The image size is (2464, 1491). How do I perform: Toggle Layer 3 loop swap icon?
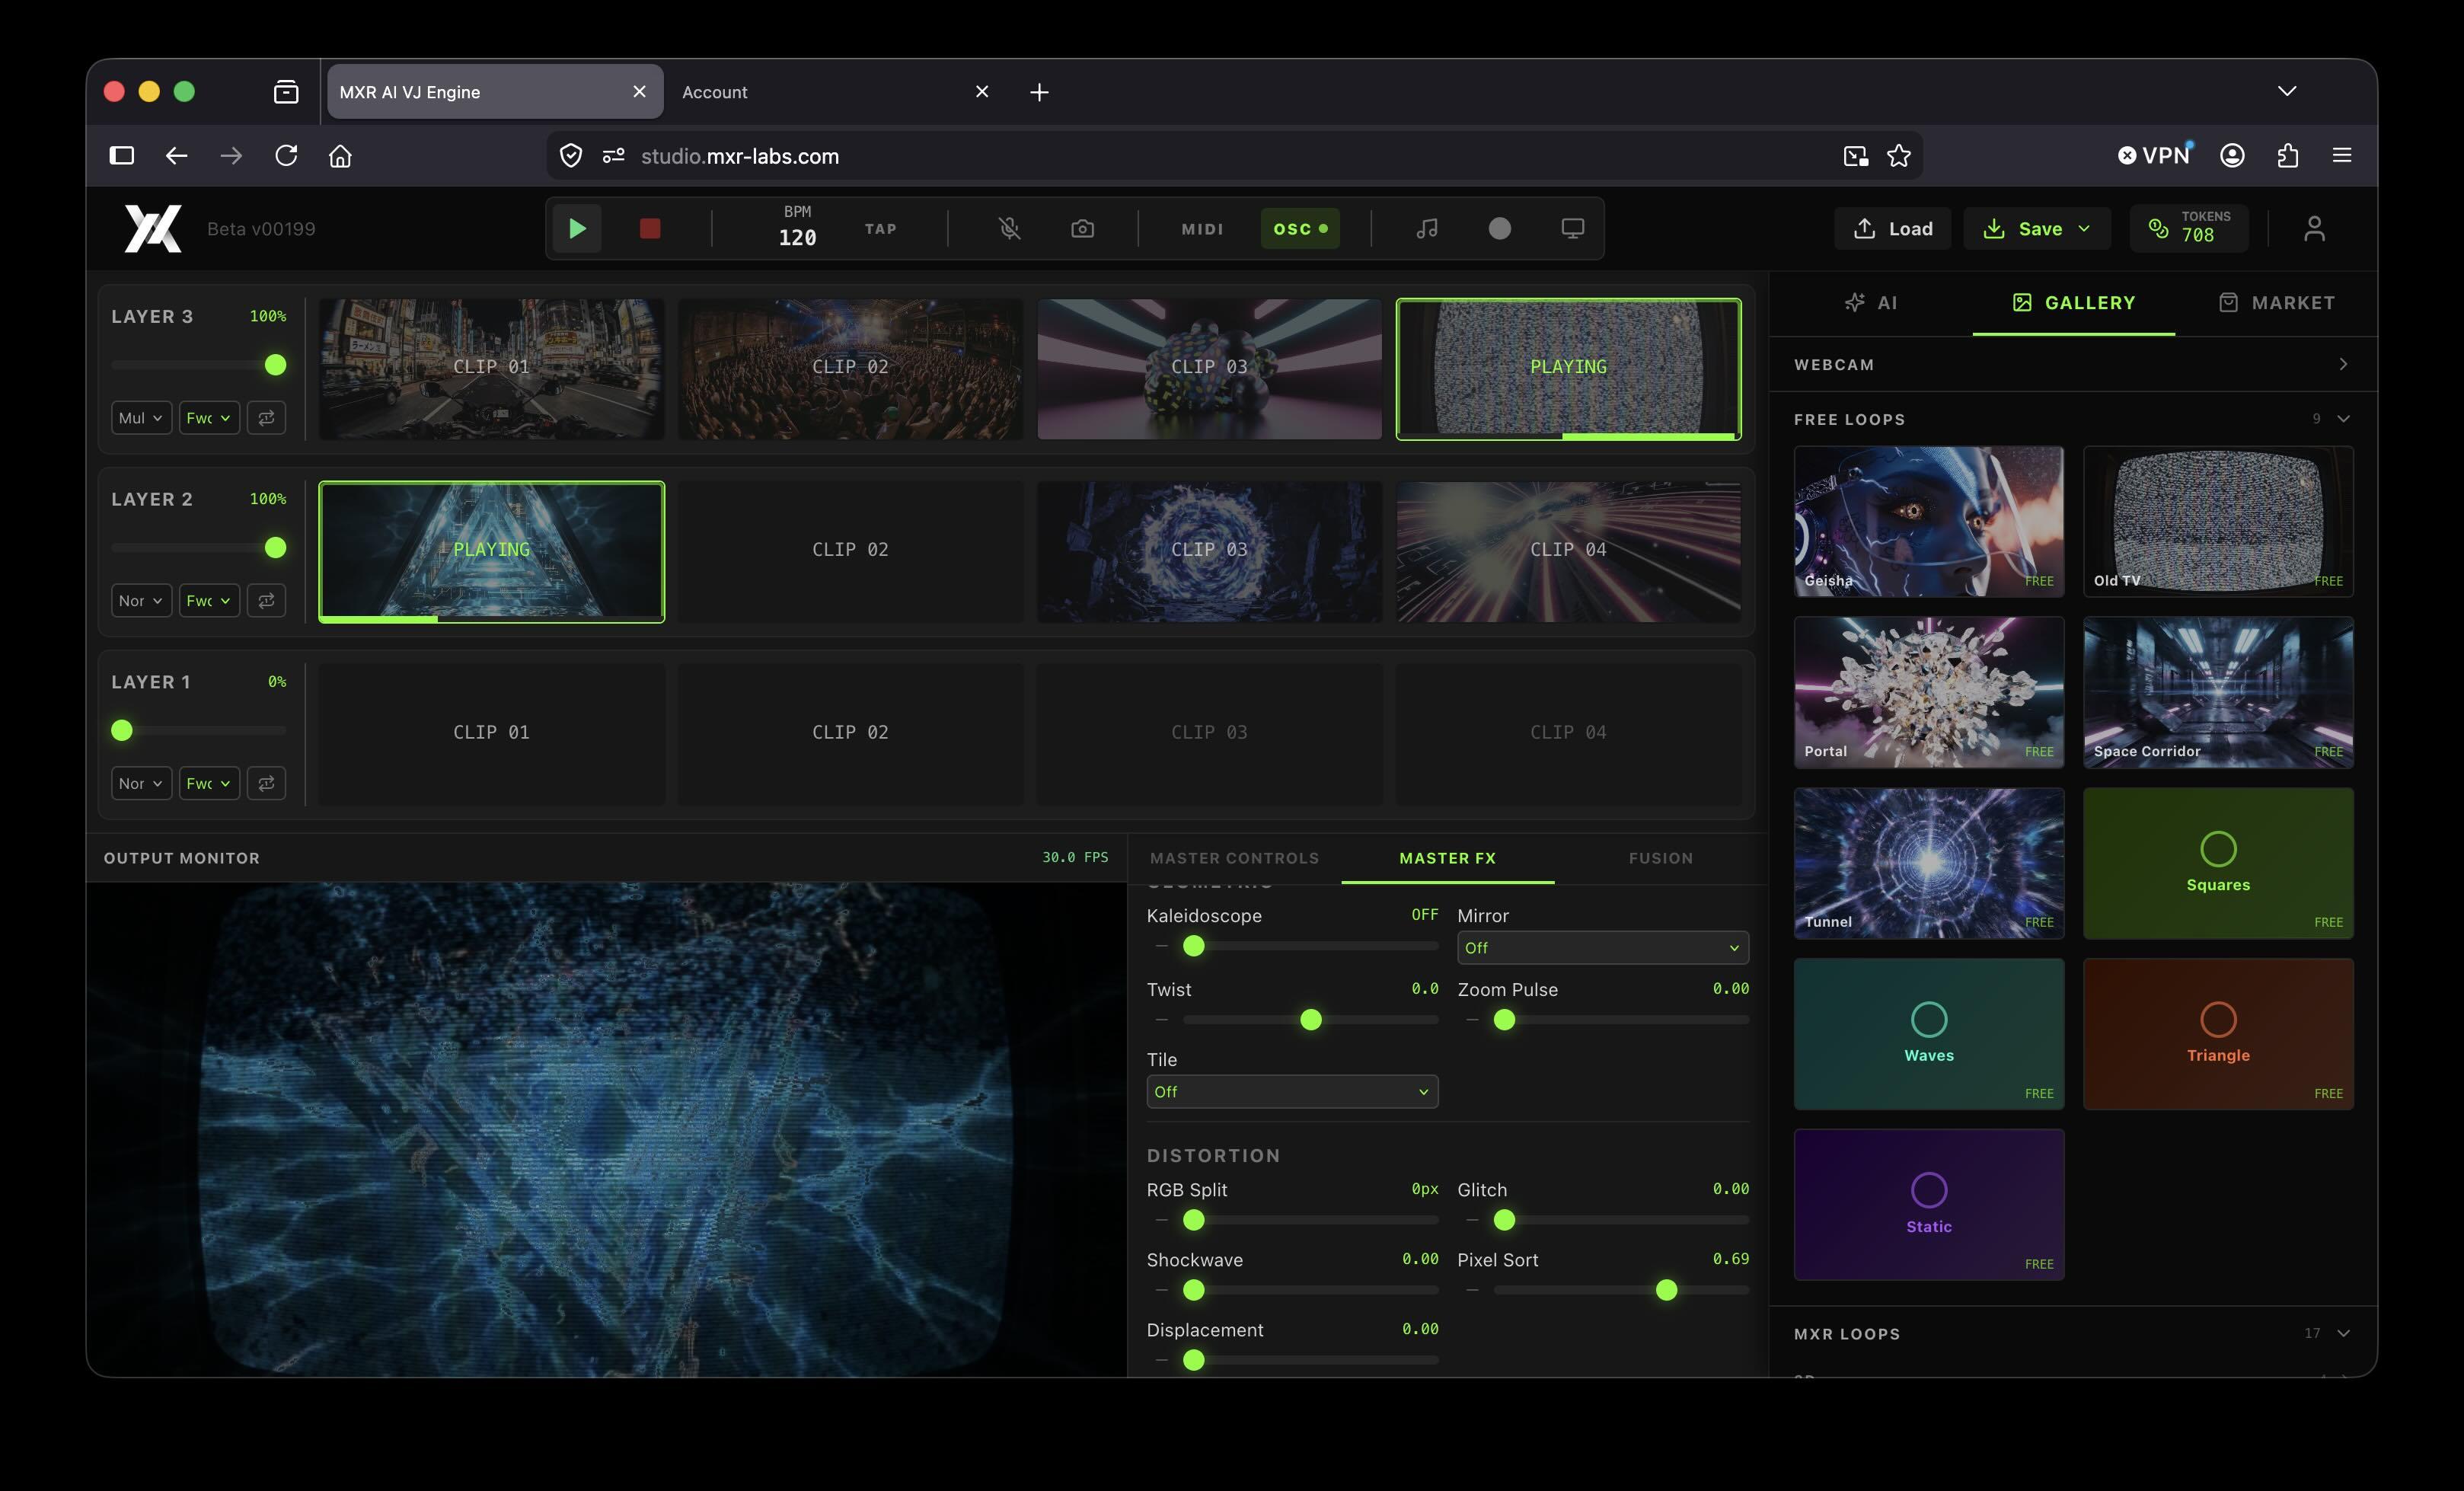click(x=266, y=418)
